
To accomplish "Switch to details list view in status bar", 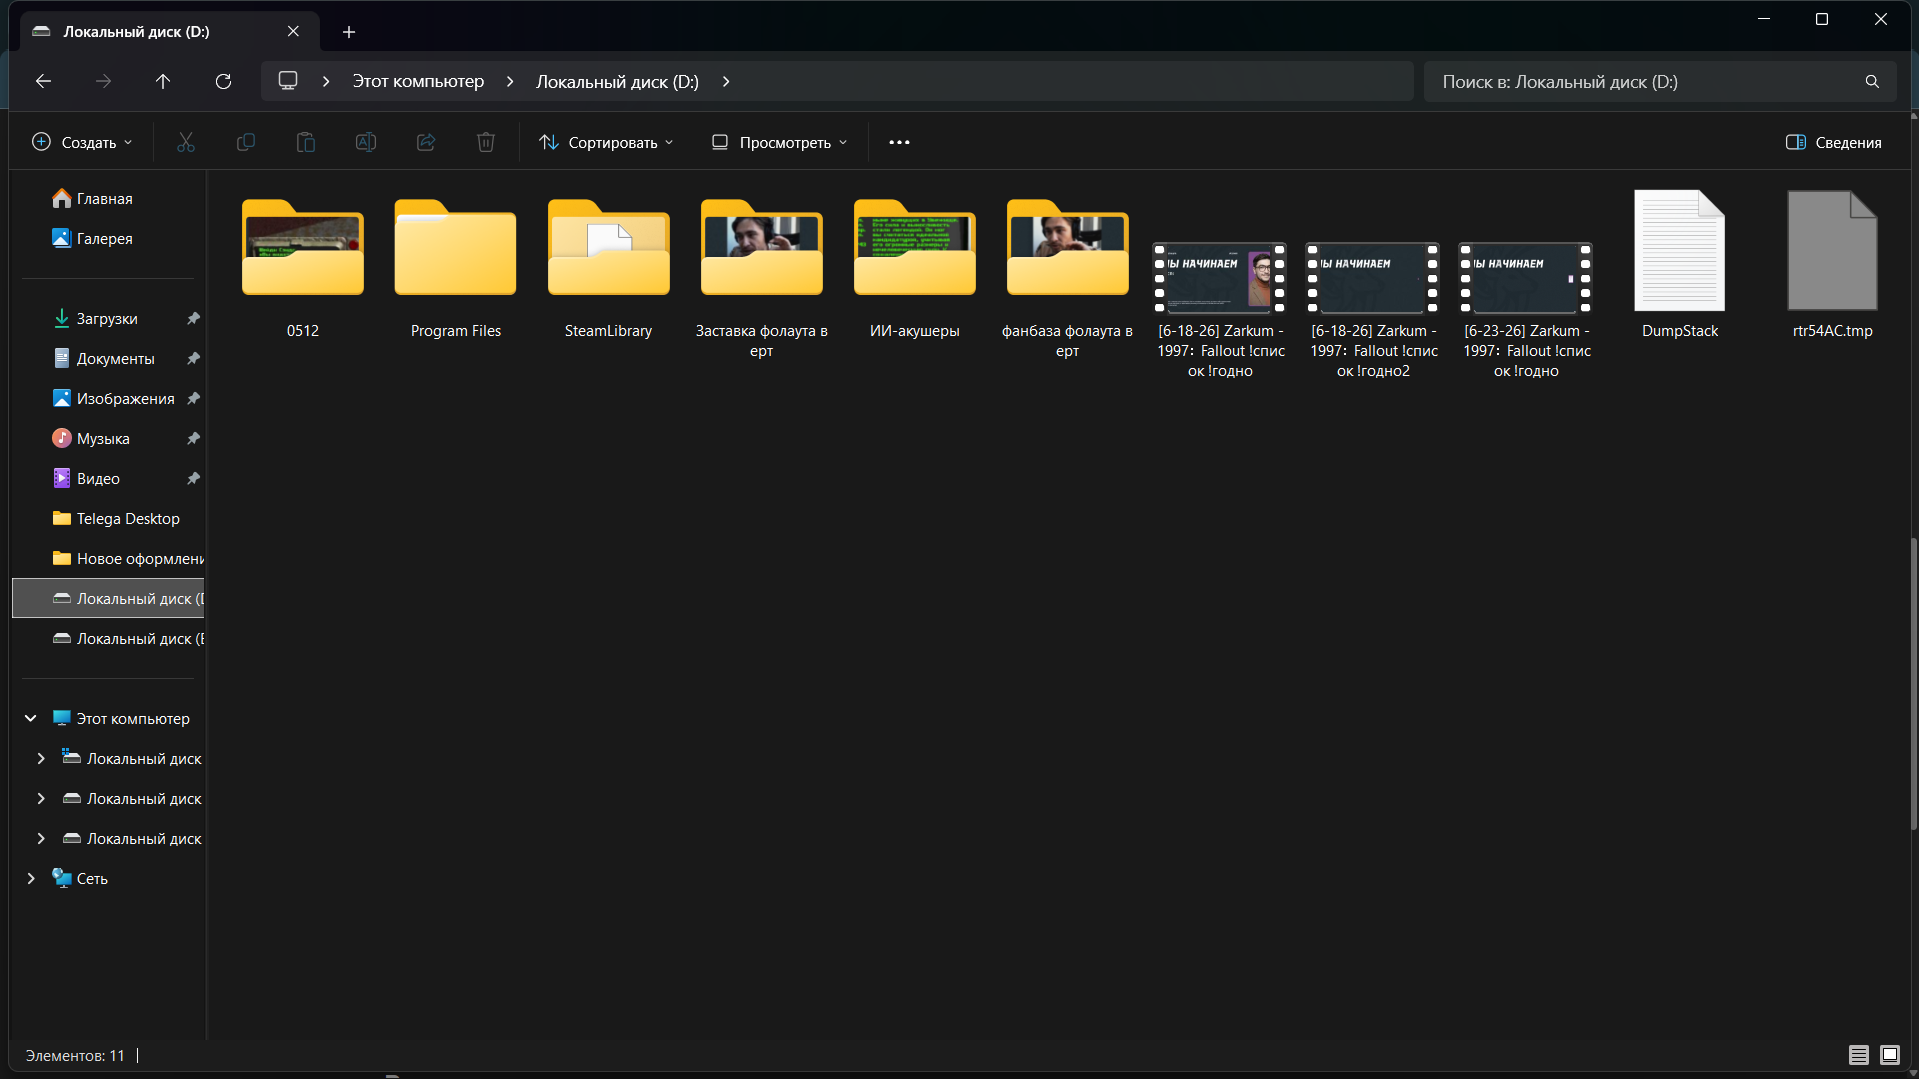I will click(x=1858, y=1054).
